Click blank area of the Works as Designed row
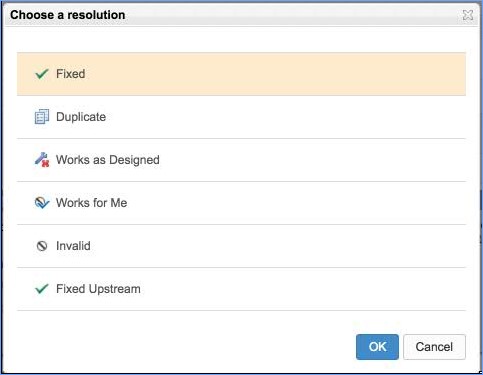 pos(310,160)
